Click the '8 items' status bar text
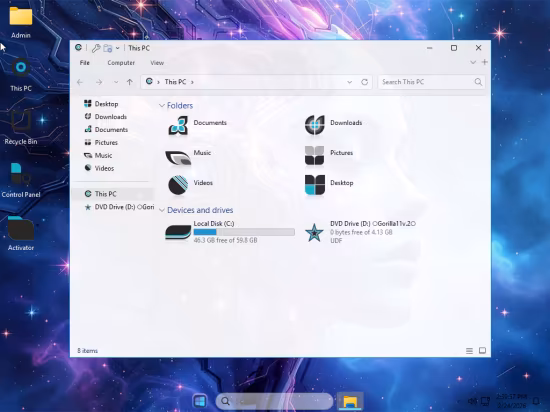 click(x=87, y=351)
